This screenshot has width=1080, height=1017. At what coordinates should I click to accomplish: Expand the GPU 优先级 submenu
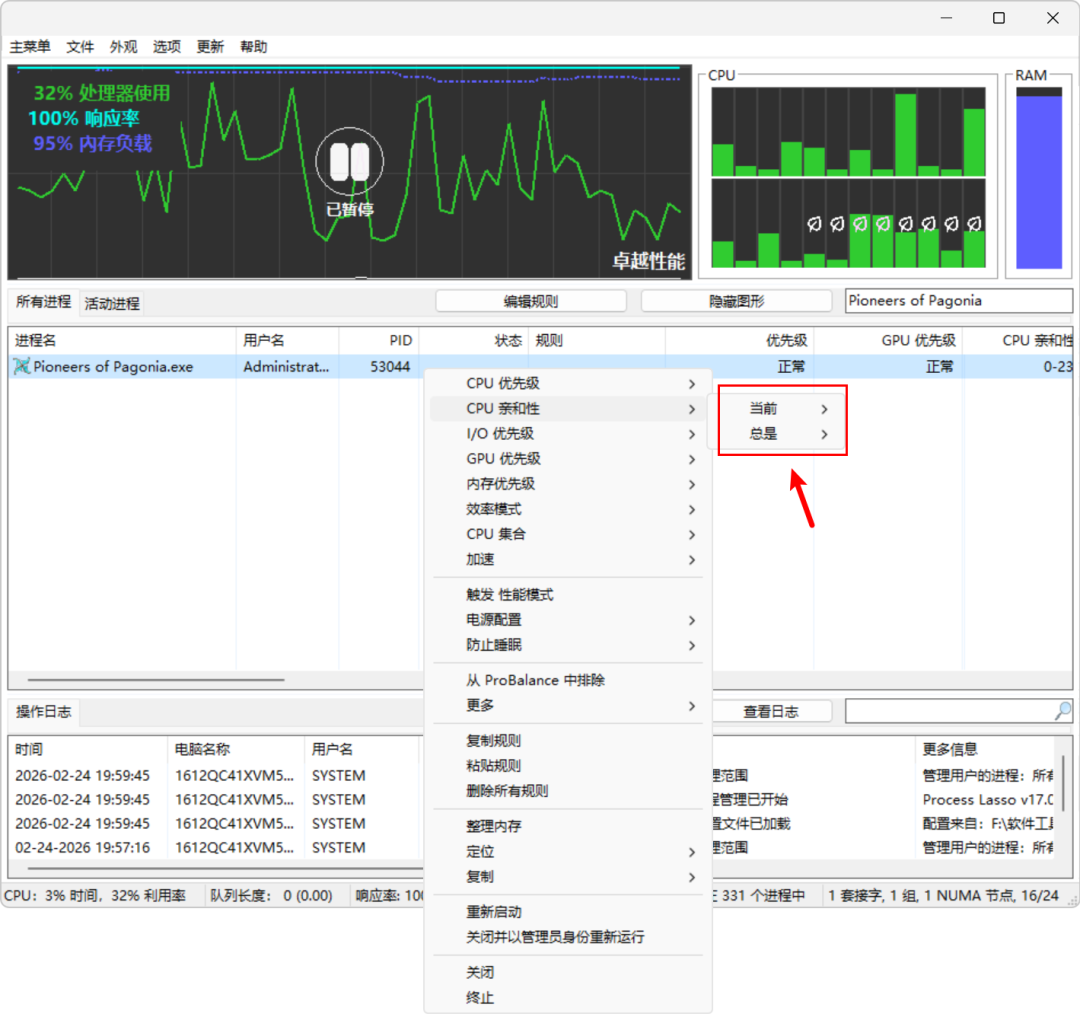pos(568,459)
